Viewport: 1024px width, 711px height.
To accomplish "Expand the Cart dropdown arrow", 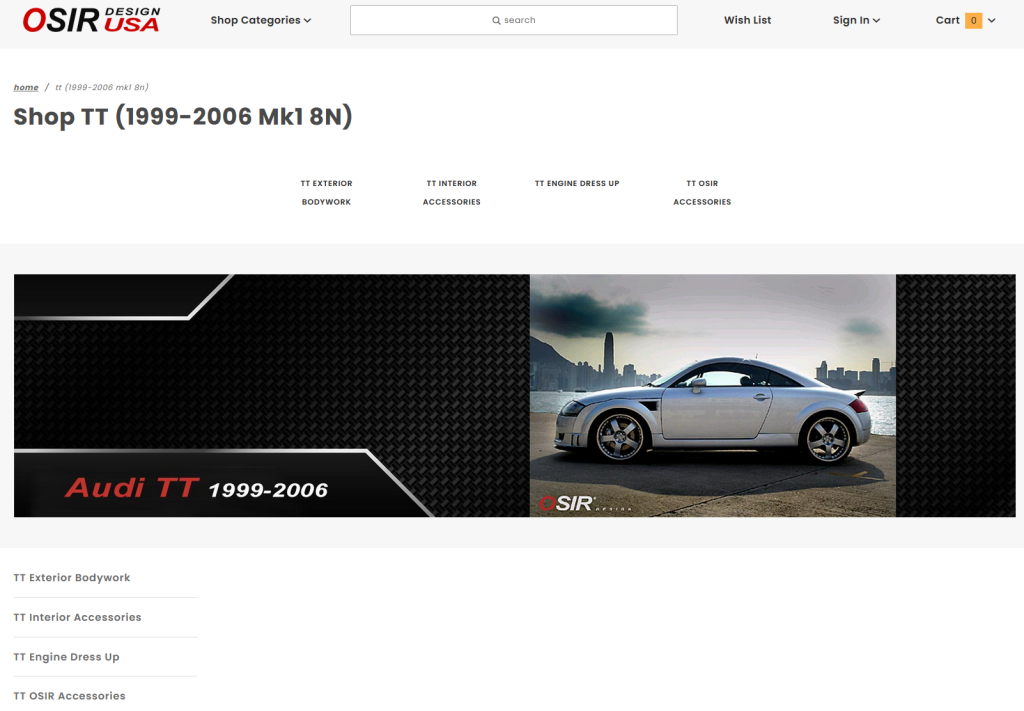I will tap(992, 20).
